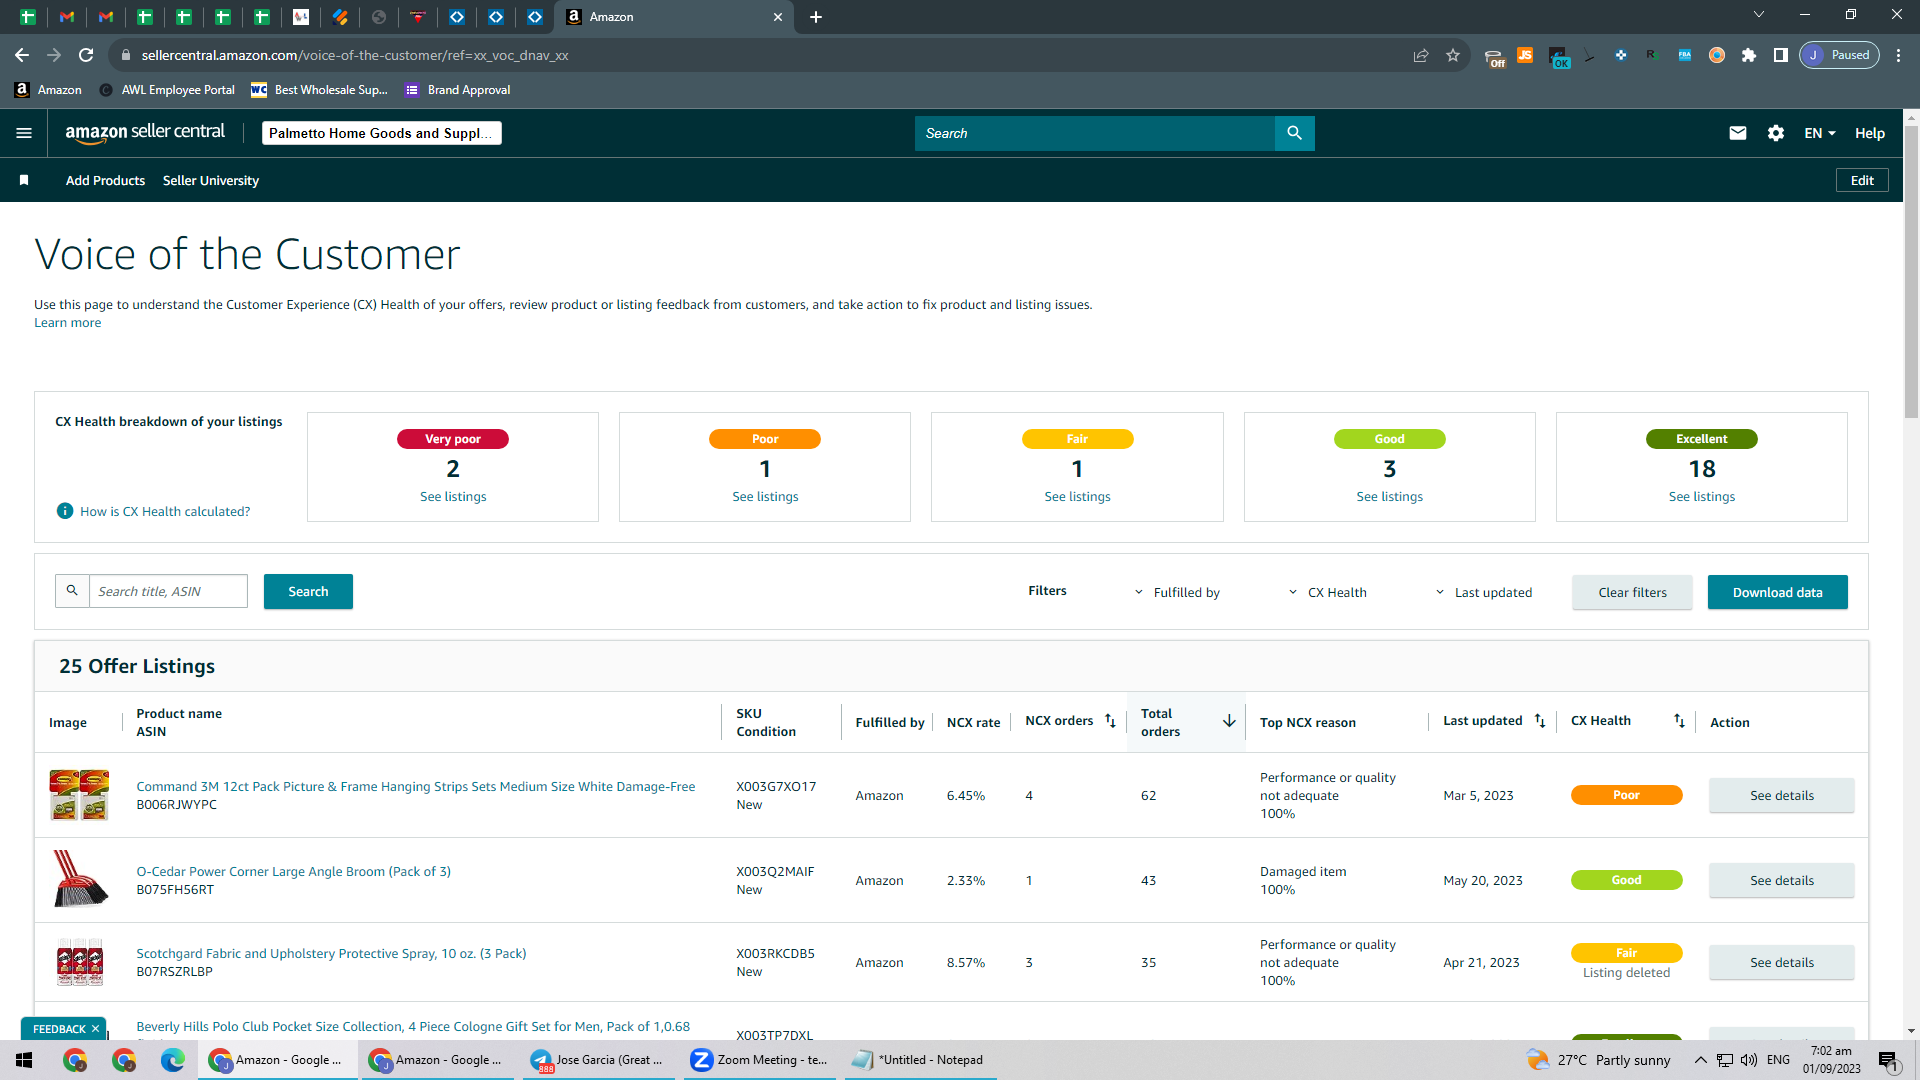Show hidden system tray icons
The image size is (1920, 1080).
pyautogui.click(x=1700, y=1060)
